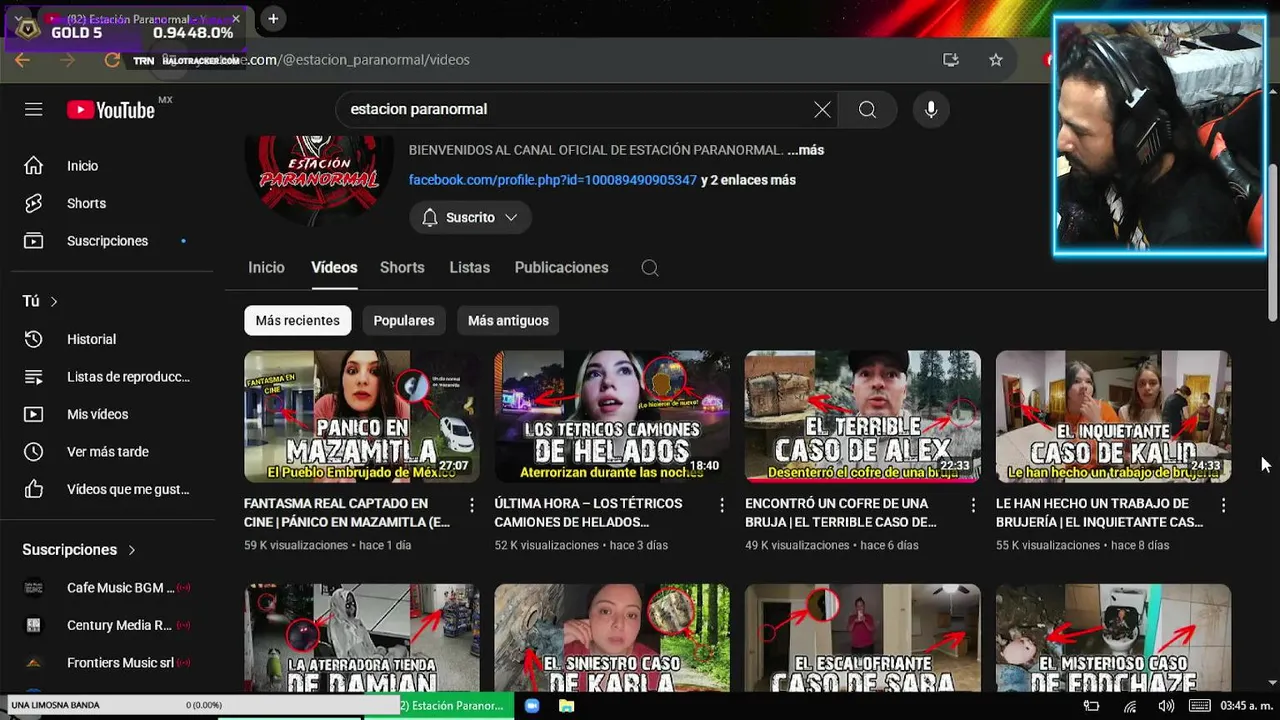
Task: Open the Fantasma Real Captado en Cine title
Action: (347, 513)
